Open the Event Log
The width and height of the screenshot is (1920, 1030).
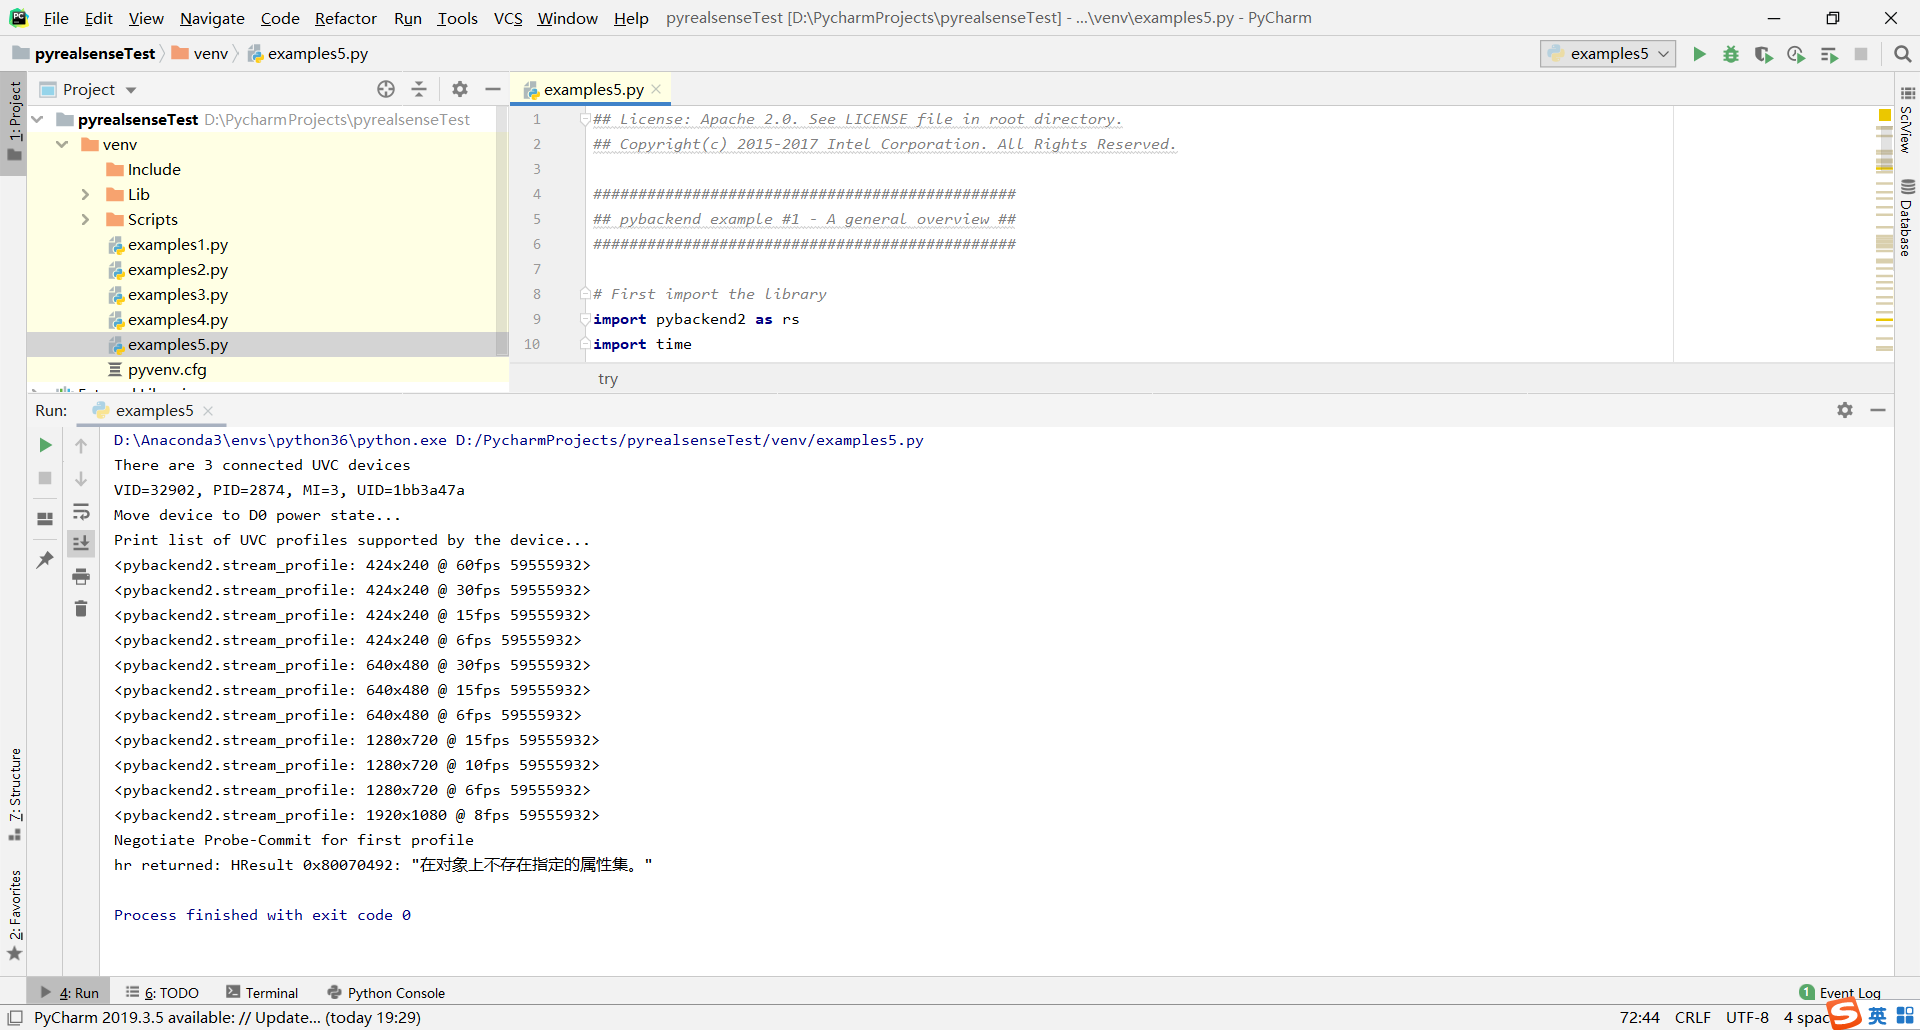click(1840, 993)
